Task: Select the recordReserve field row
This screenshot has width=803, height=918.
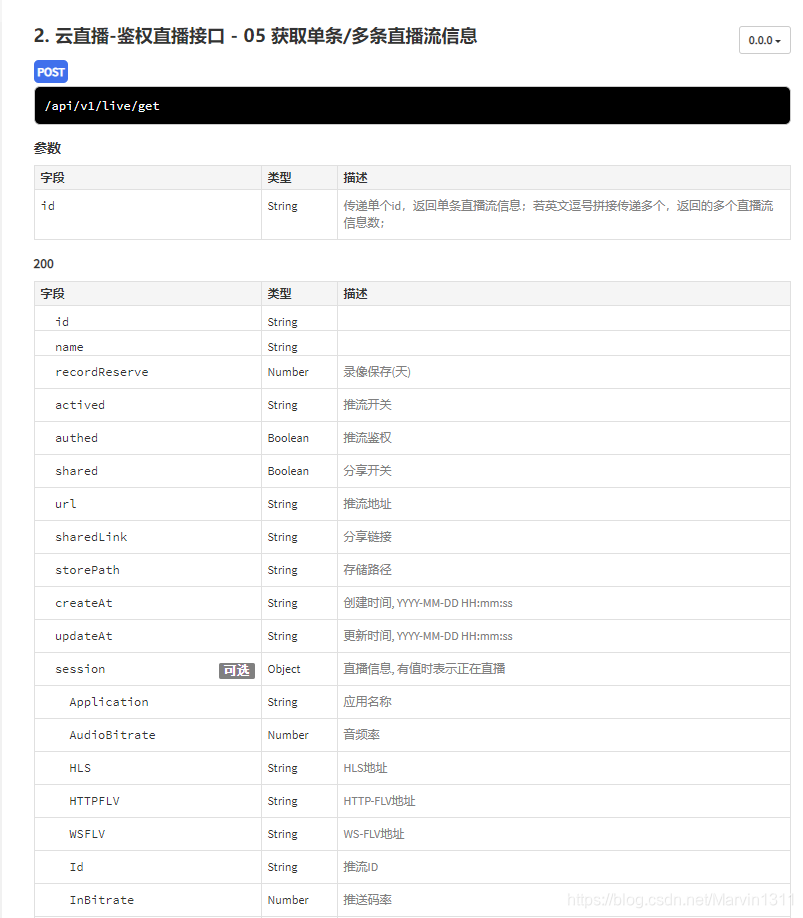Action: [99, 372]
